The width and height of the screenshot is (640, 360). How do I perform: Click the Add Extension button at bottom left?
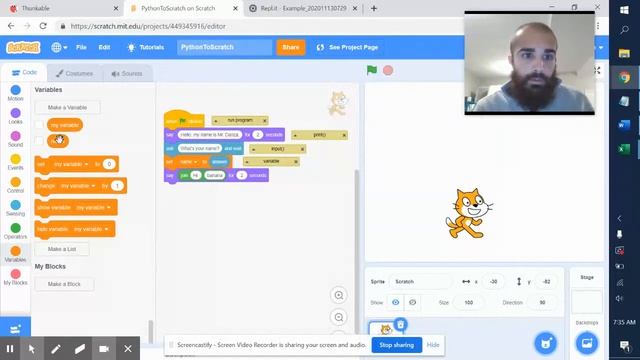pyautogui.click(x=15, y=329)
